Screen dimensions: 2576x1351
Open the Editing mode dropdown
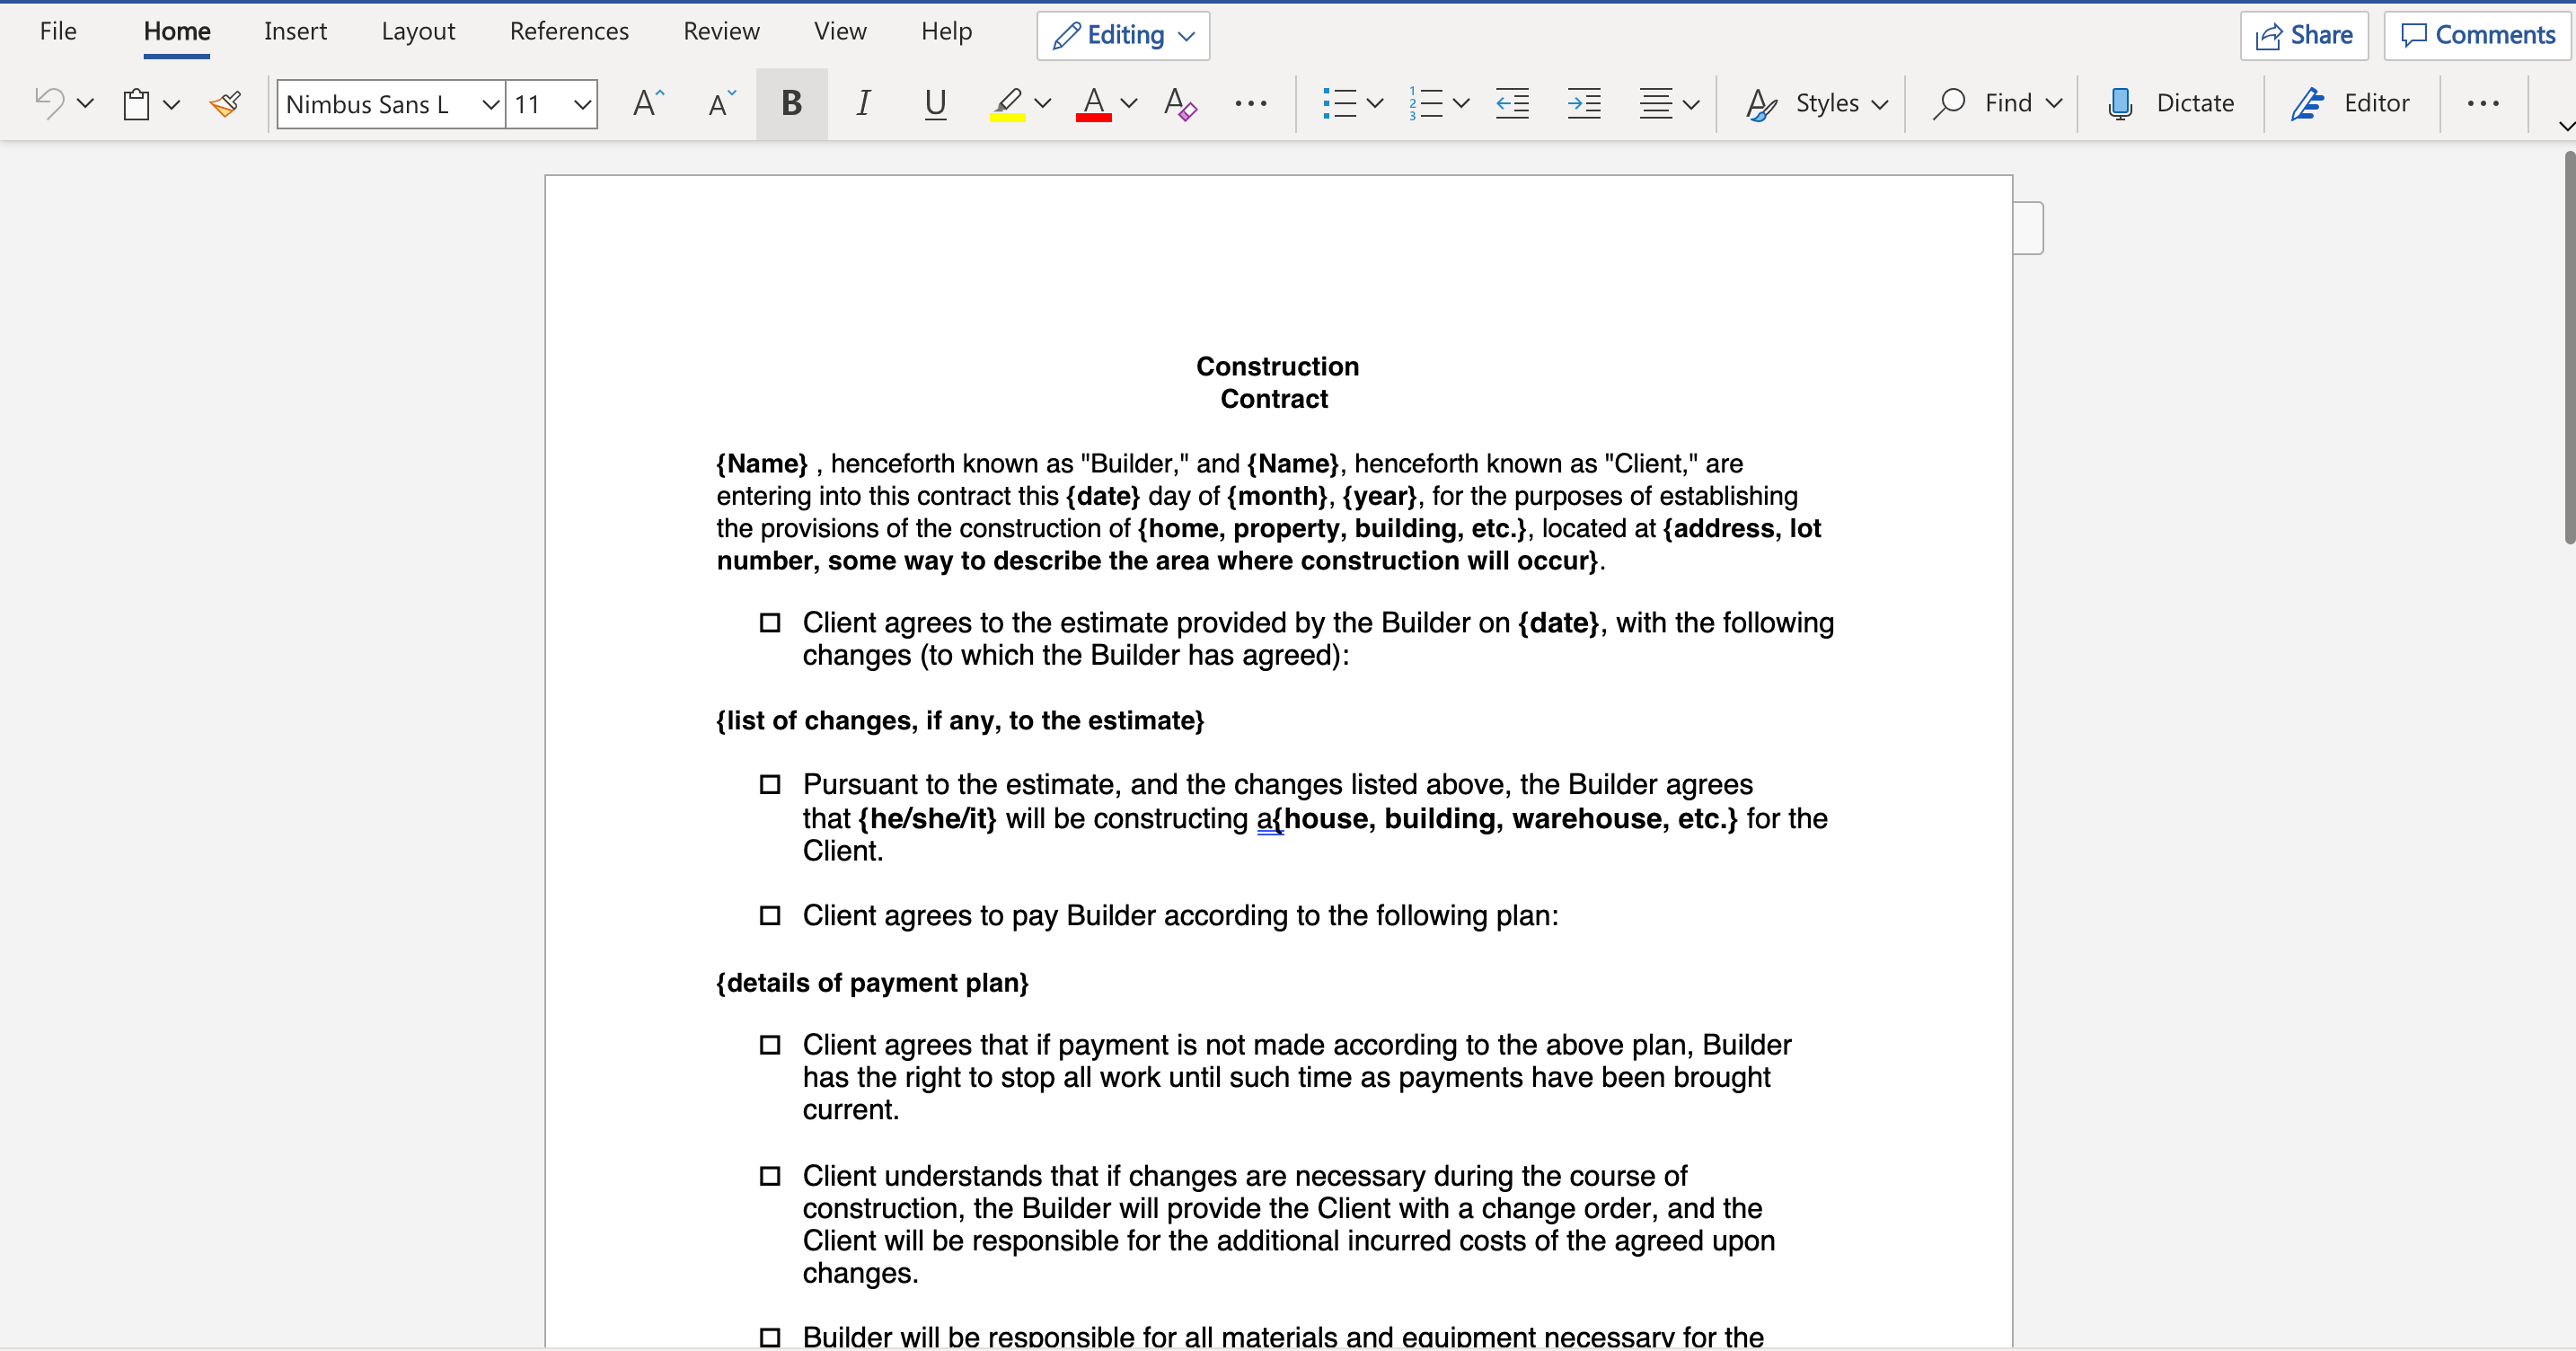1123,36
